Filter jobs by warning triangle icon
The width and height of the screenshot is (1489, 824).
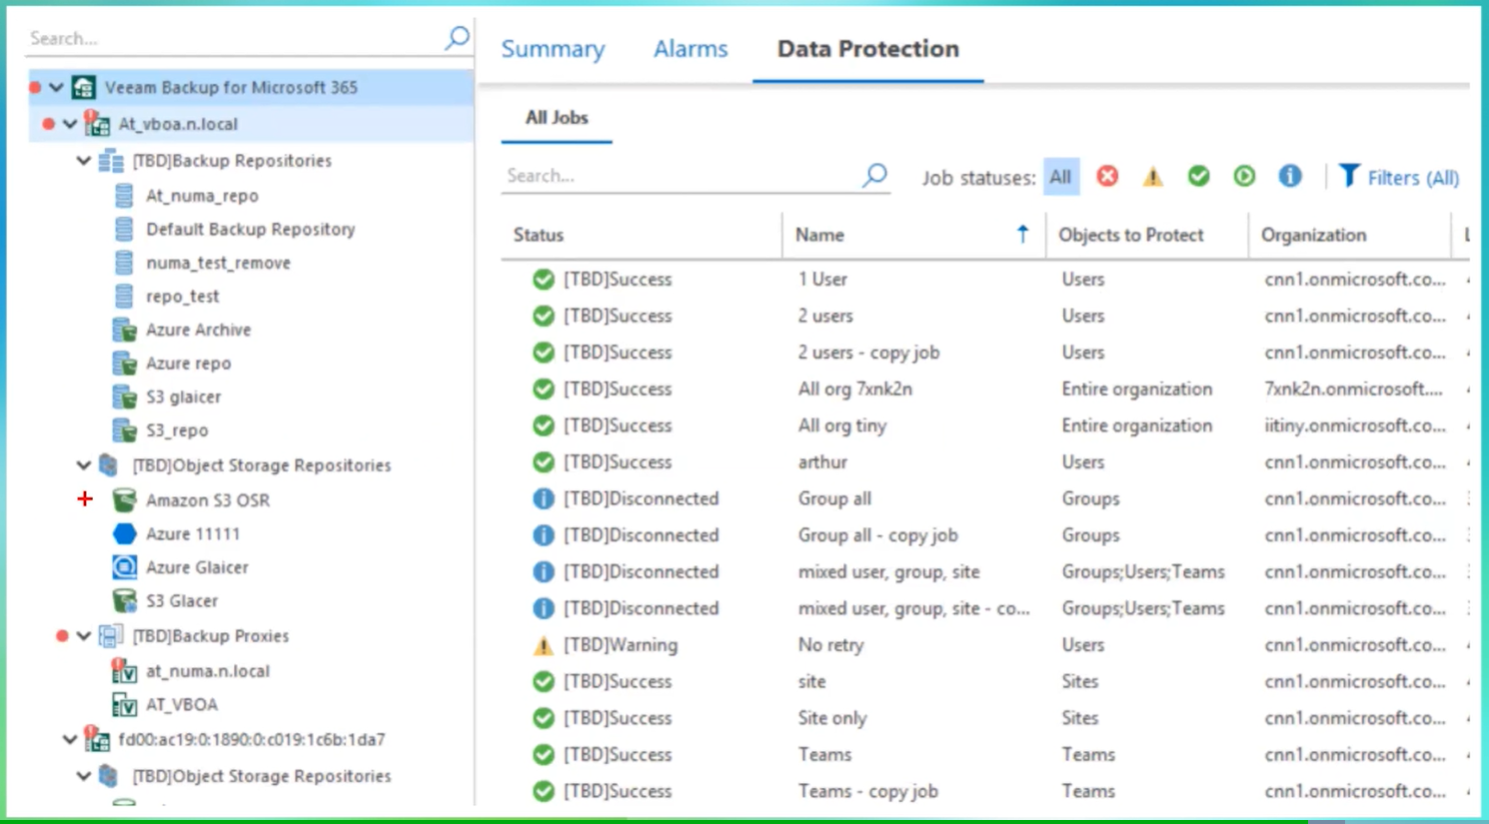(1153, 176)
